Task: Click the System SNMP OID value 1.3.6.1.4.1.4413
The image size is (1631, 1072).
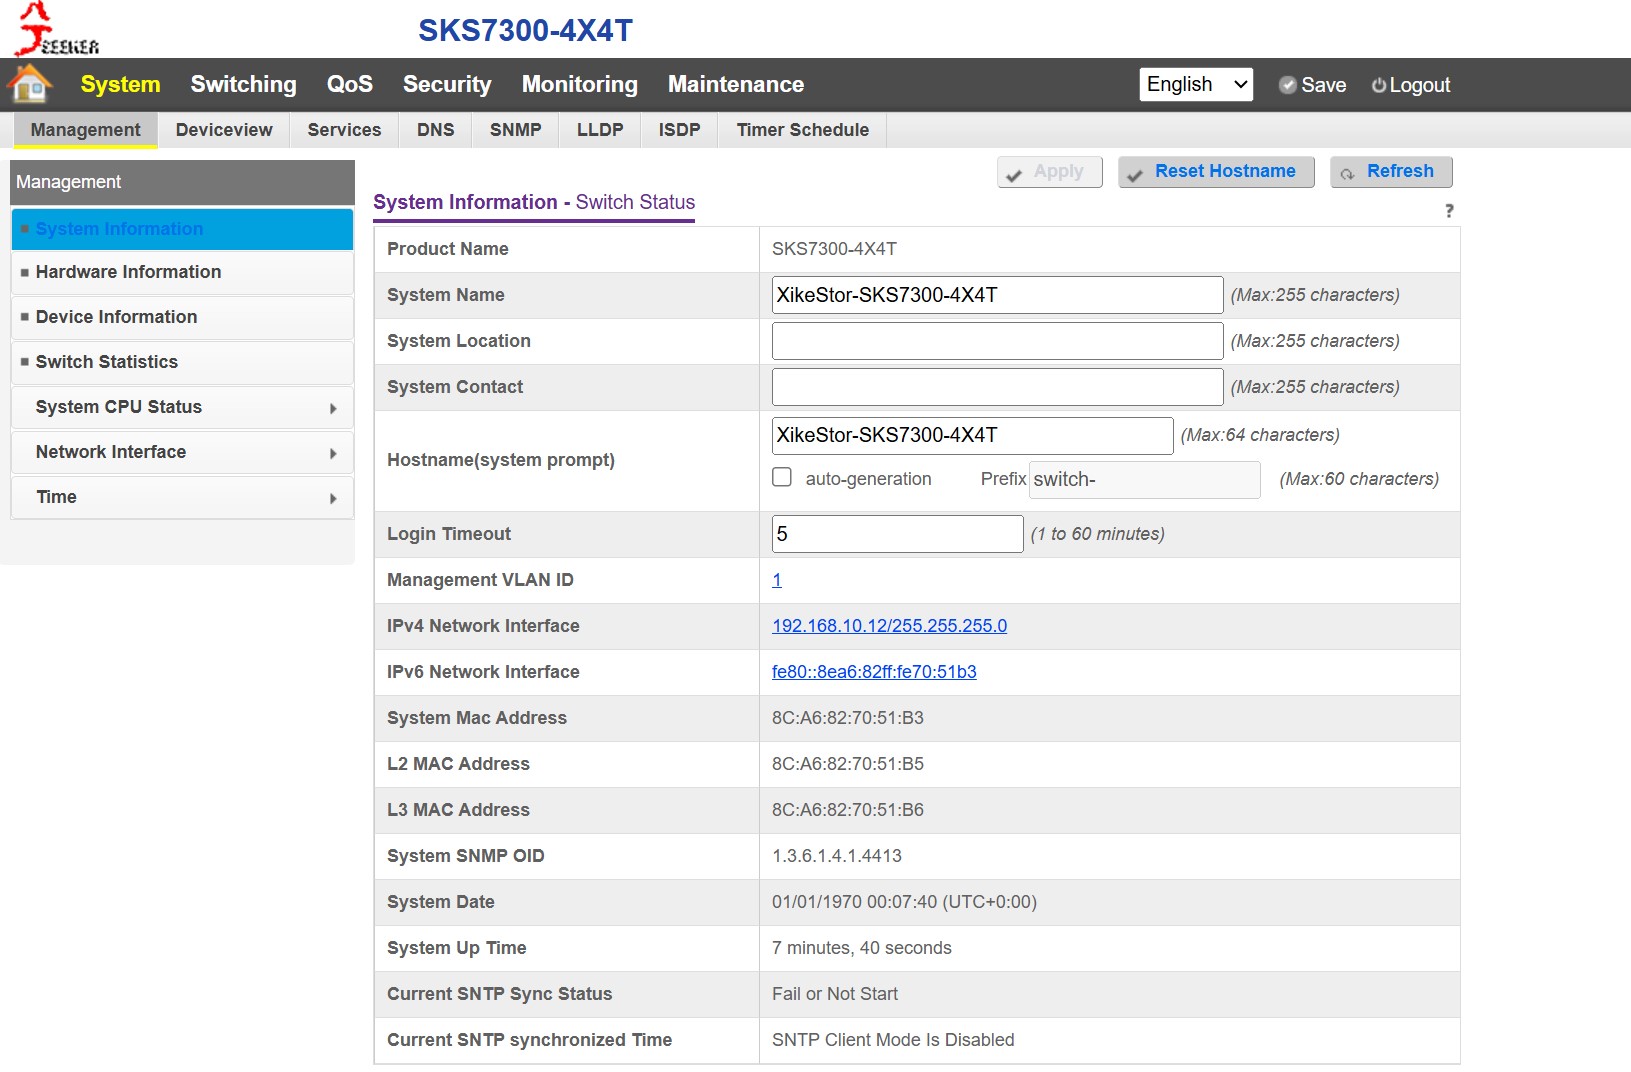Action: (x=837, y=856)
